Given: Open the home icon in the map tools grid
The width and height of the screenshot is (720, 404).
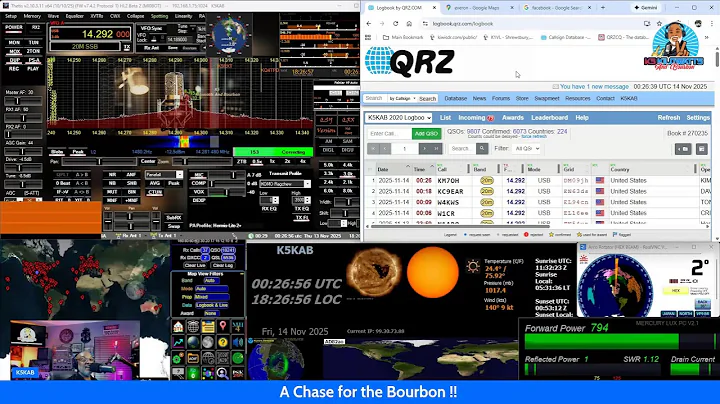Looking at the screenshot, I should [x=178, y=326].
